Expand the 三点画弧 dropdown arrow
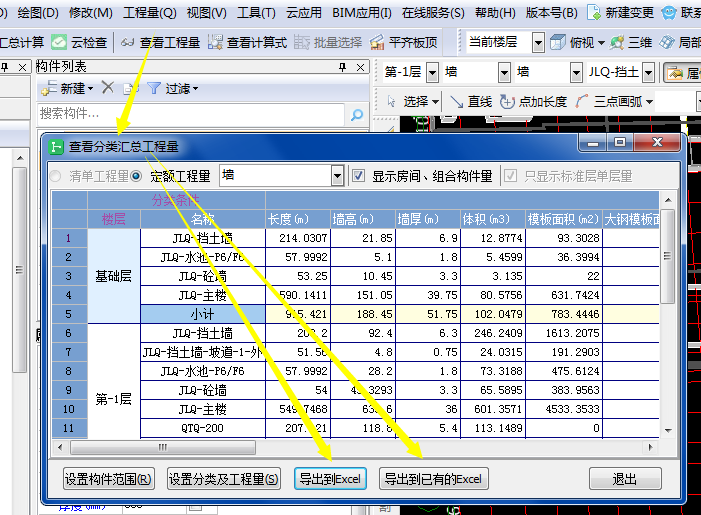 coord(649,102)
